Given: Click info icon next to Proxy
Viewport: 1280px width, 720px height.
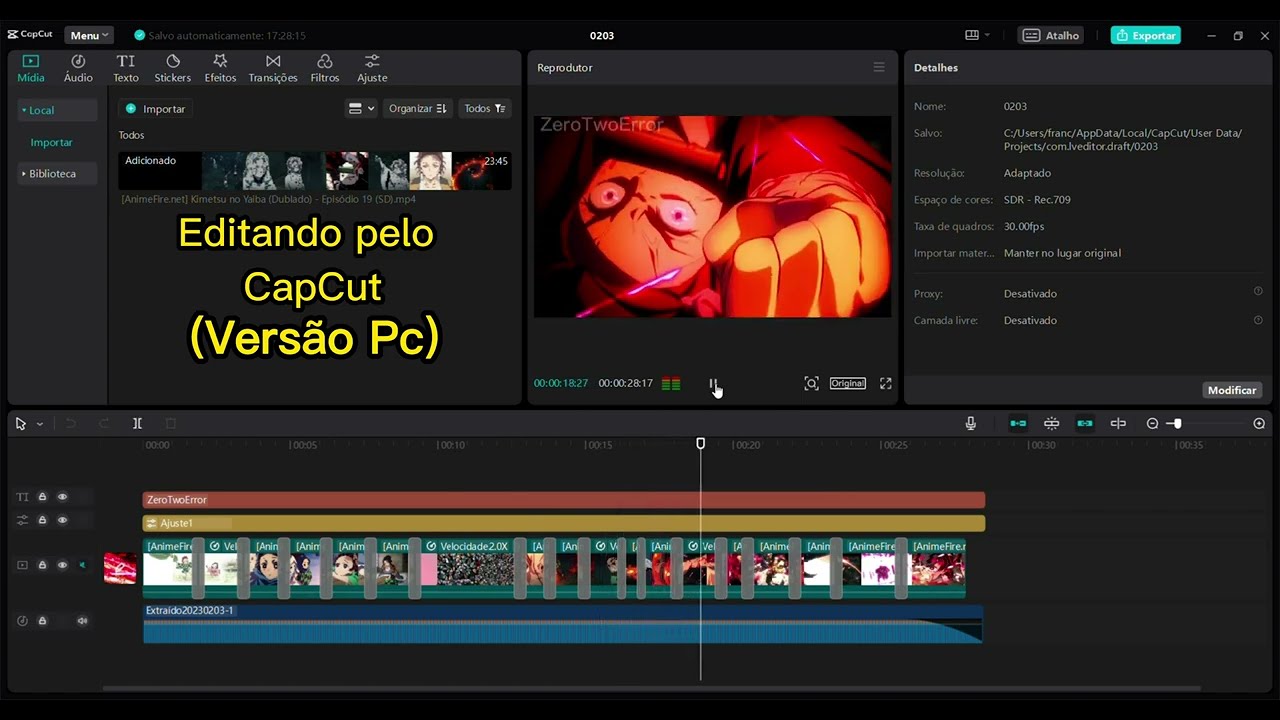Looking at the screenshot, I should click(x=1258, y=292).
